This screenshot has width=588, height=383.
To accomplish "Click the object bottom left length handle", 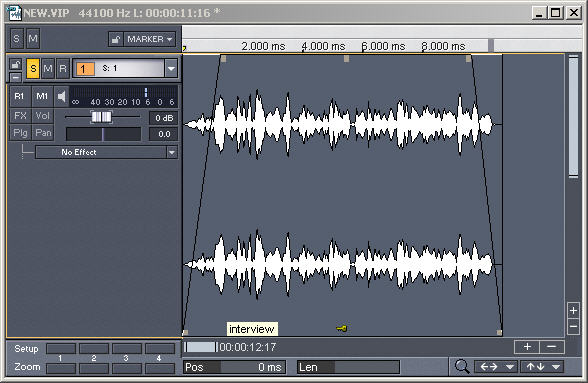I will (185, 332).
